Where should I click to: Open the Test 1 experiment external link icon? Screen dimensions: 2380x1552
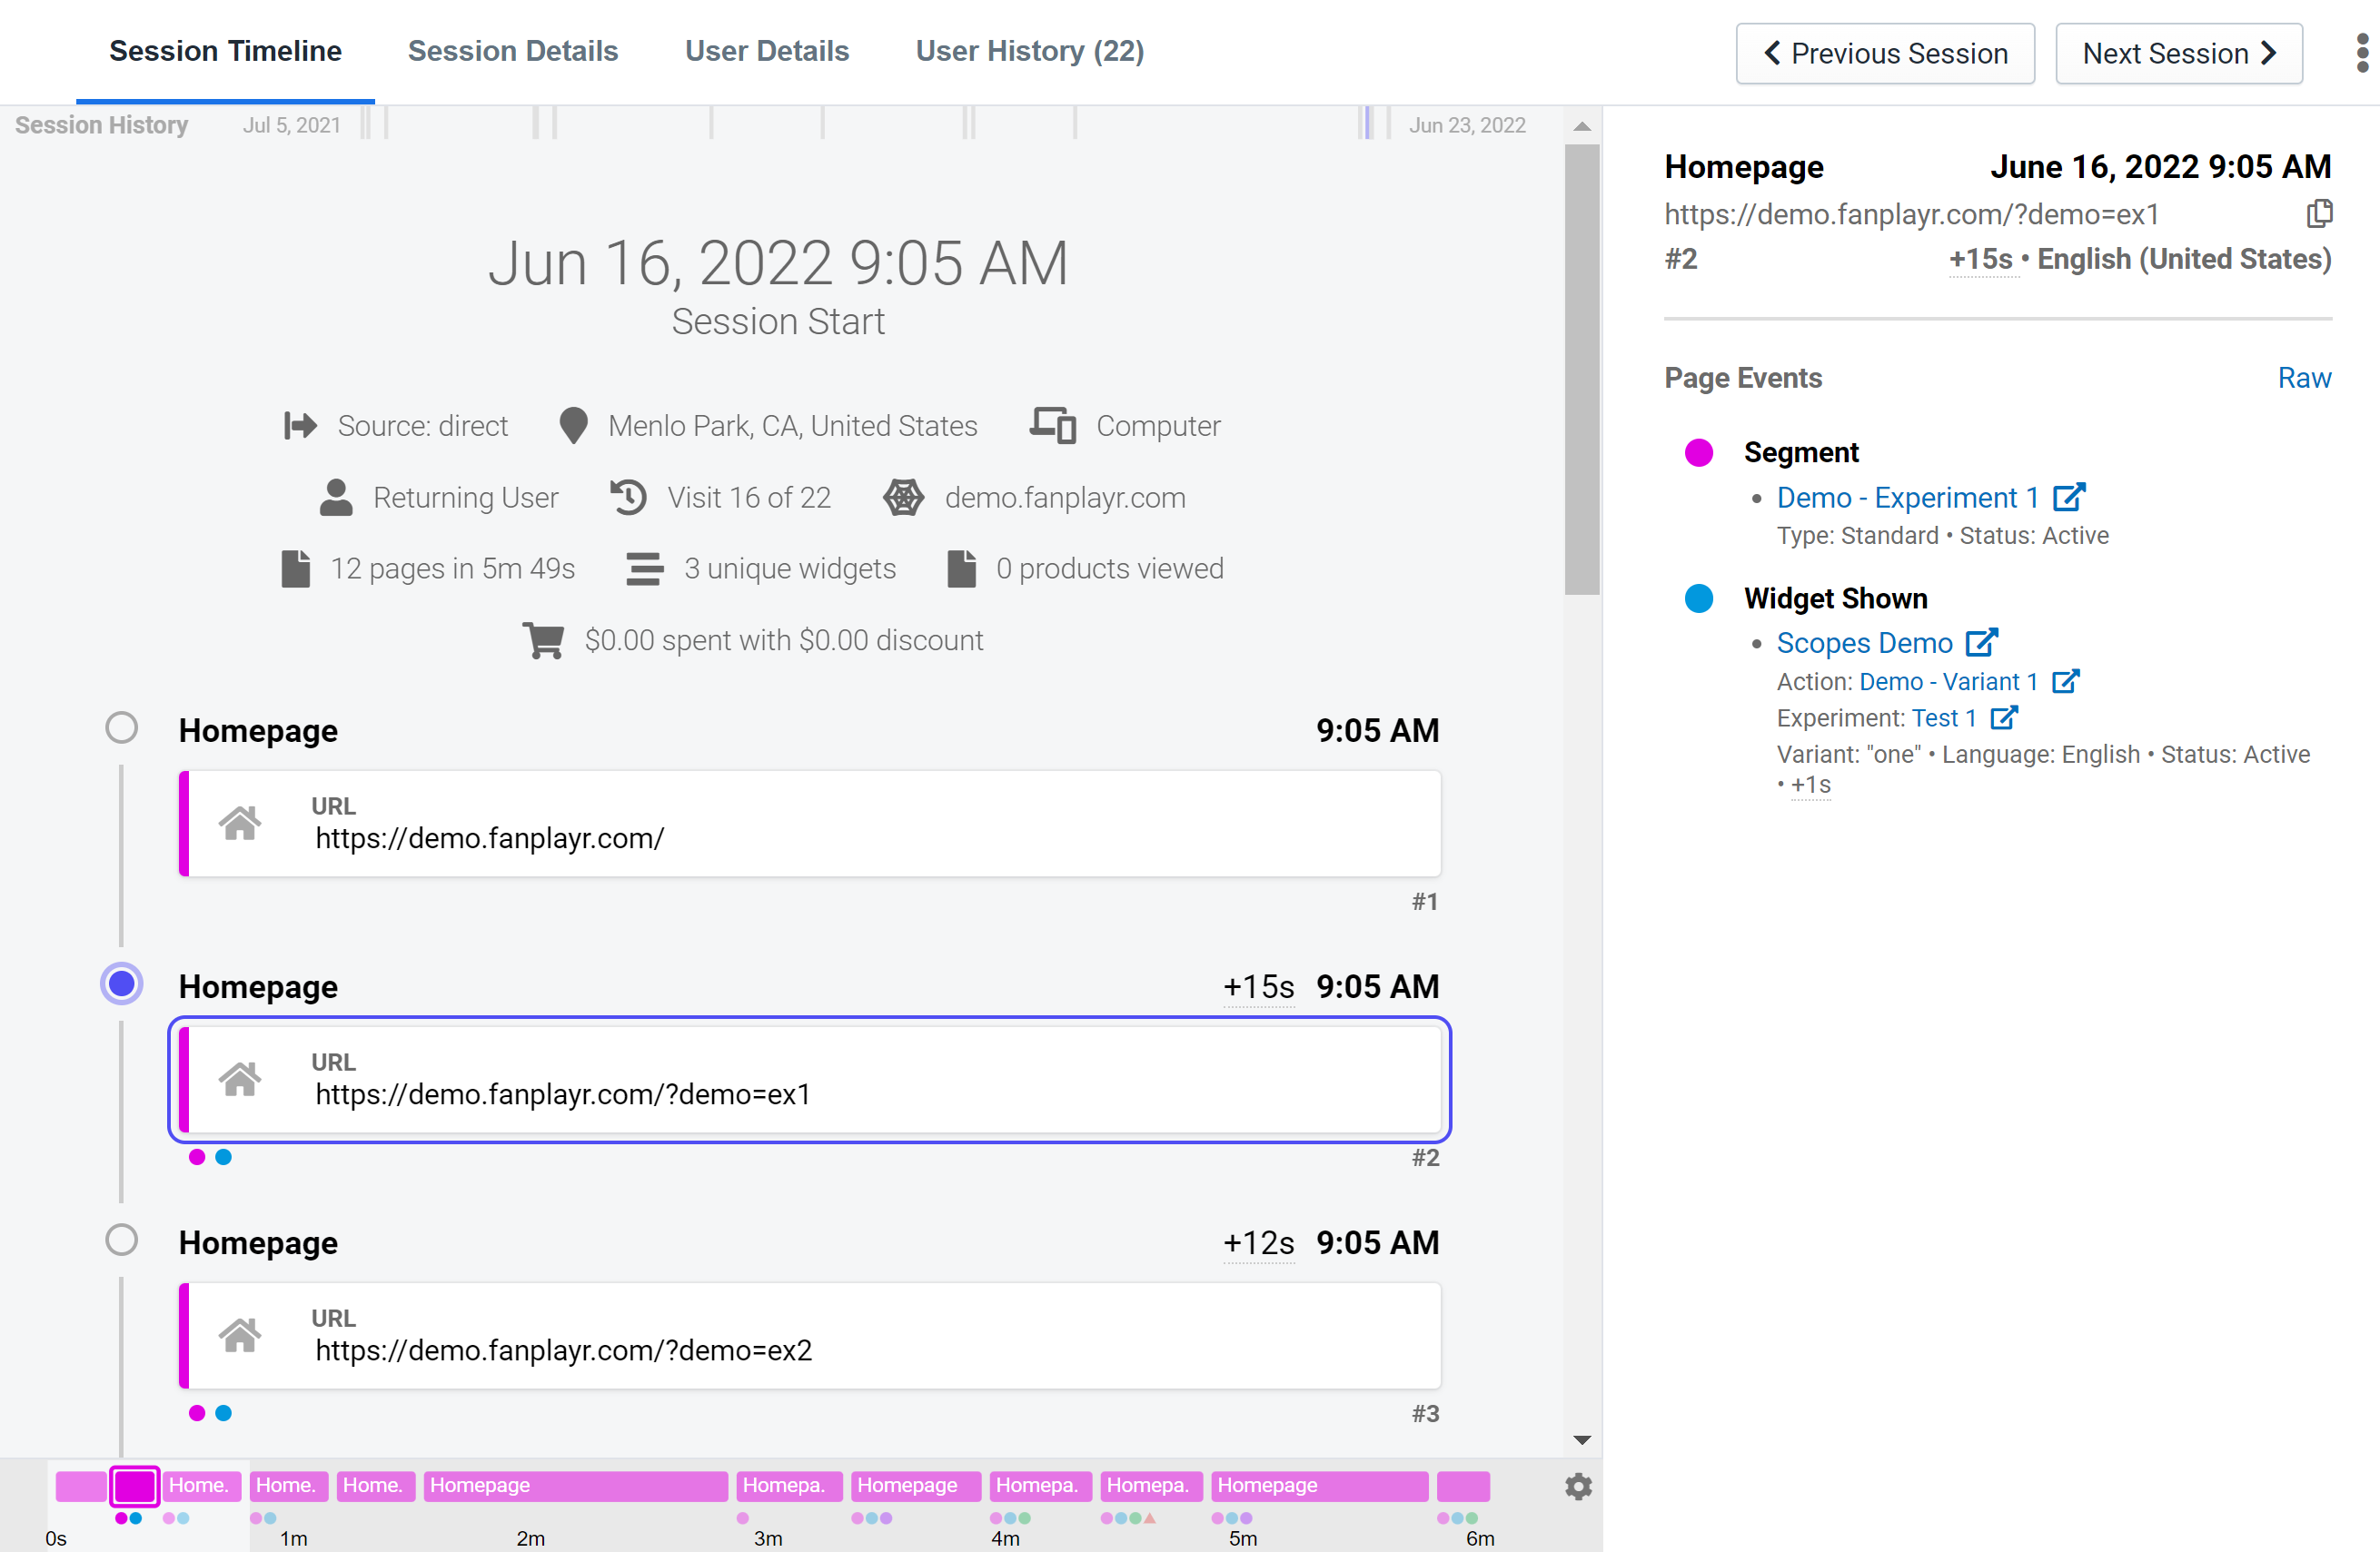(x=2003, y=717)
